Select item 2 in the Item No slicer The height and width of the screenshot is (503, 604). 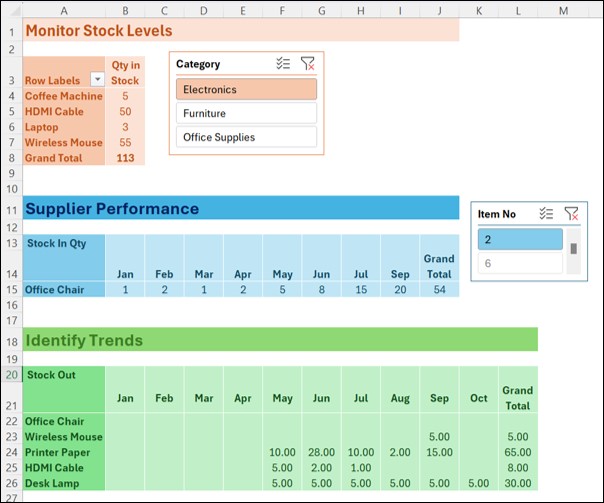pyautogui.click(x=520, y=239)
